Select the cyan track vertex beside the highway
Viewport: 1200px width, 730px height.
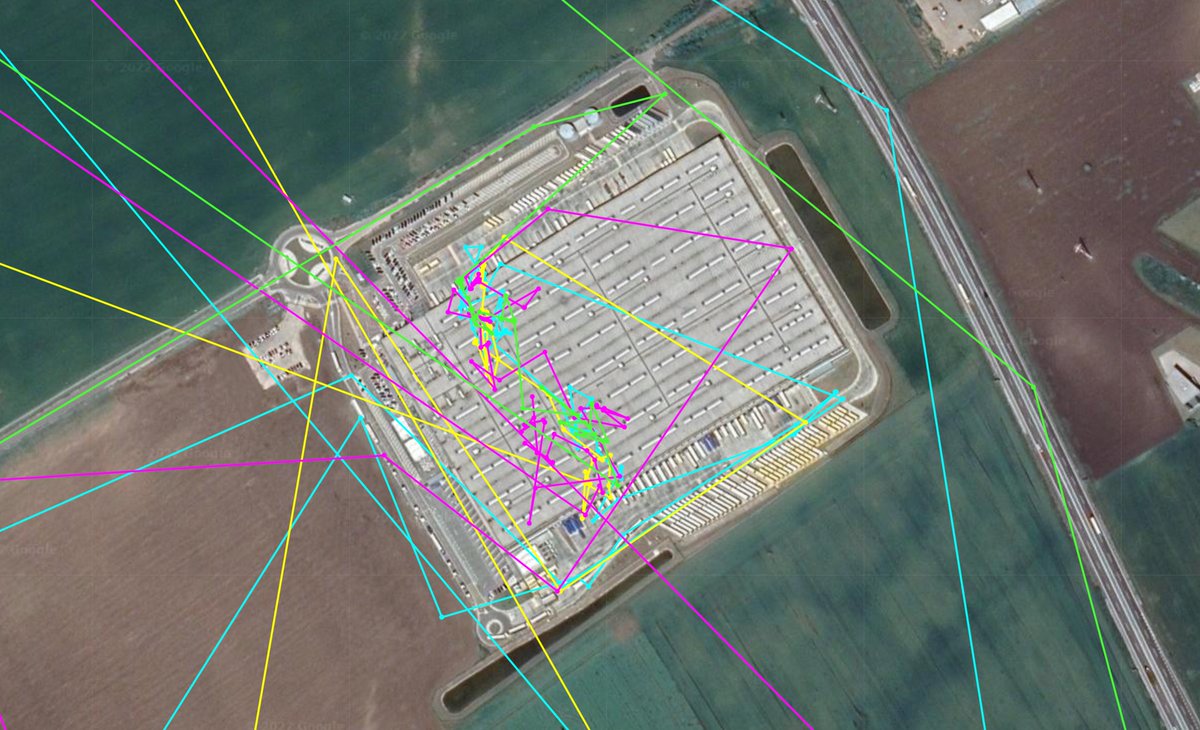887,109
